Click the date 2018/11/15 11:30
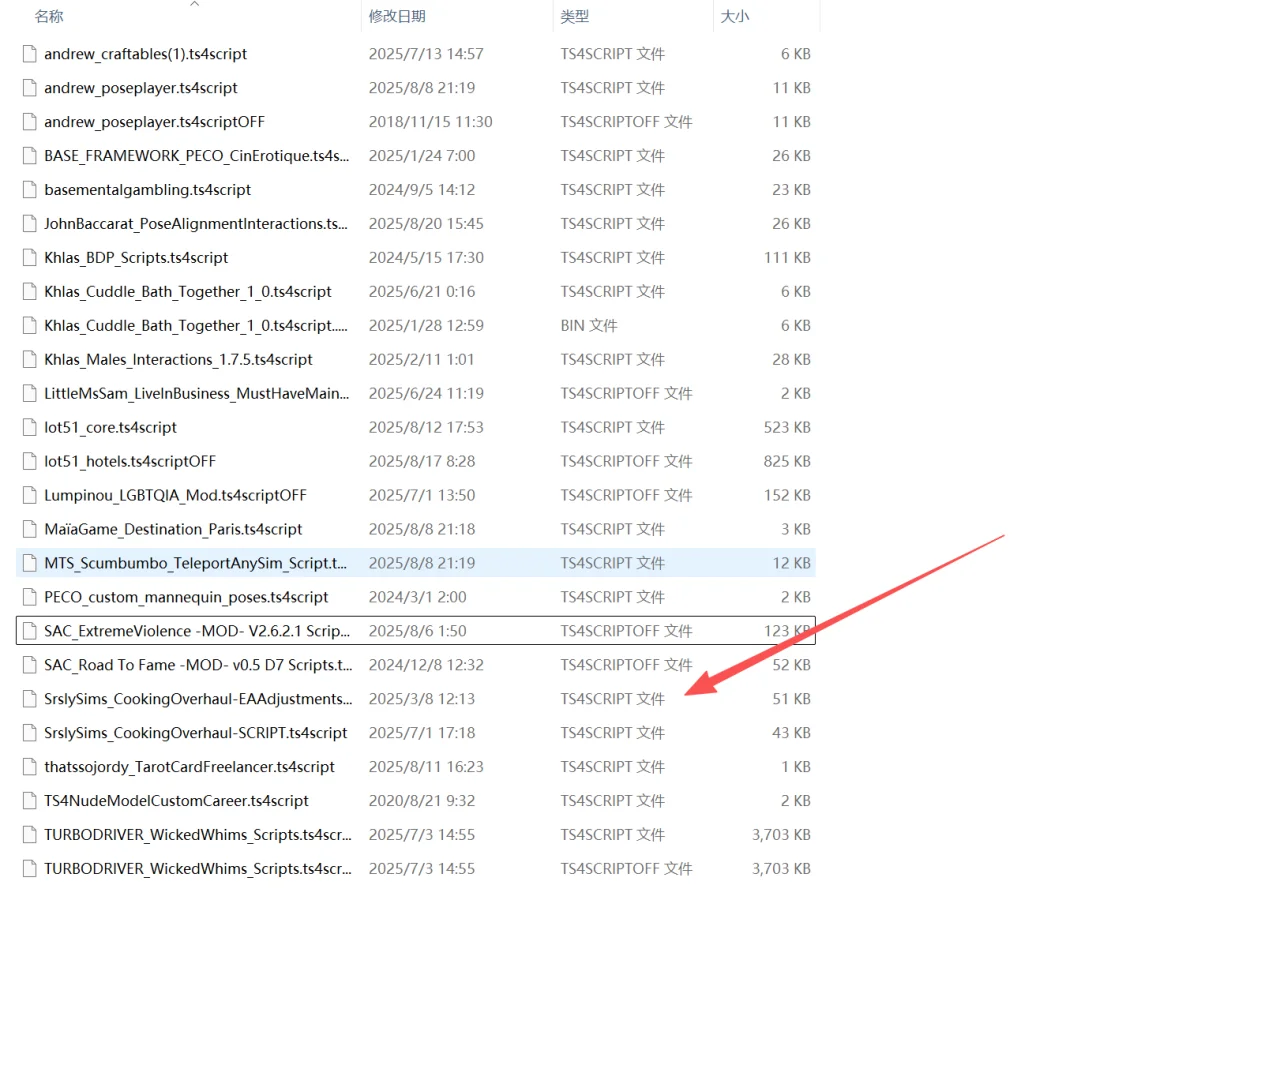Image resolution: width=1265 pixels, height=1080 pixels. (430, 122)
